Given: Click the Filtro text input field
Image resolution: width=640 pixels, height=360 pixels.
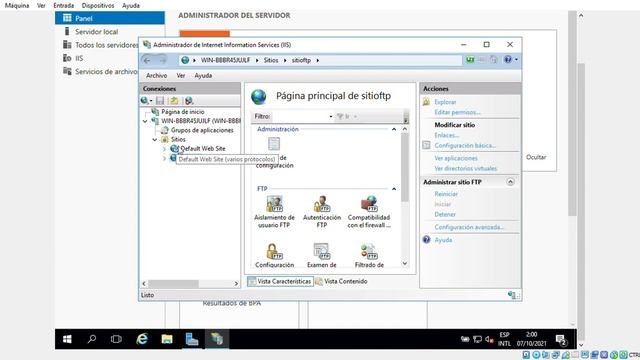Looking at the screenshot, I should pos(300,117).
